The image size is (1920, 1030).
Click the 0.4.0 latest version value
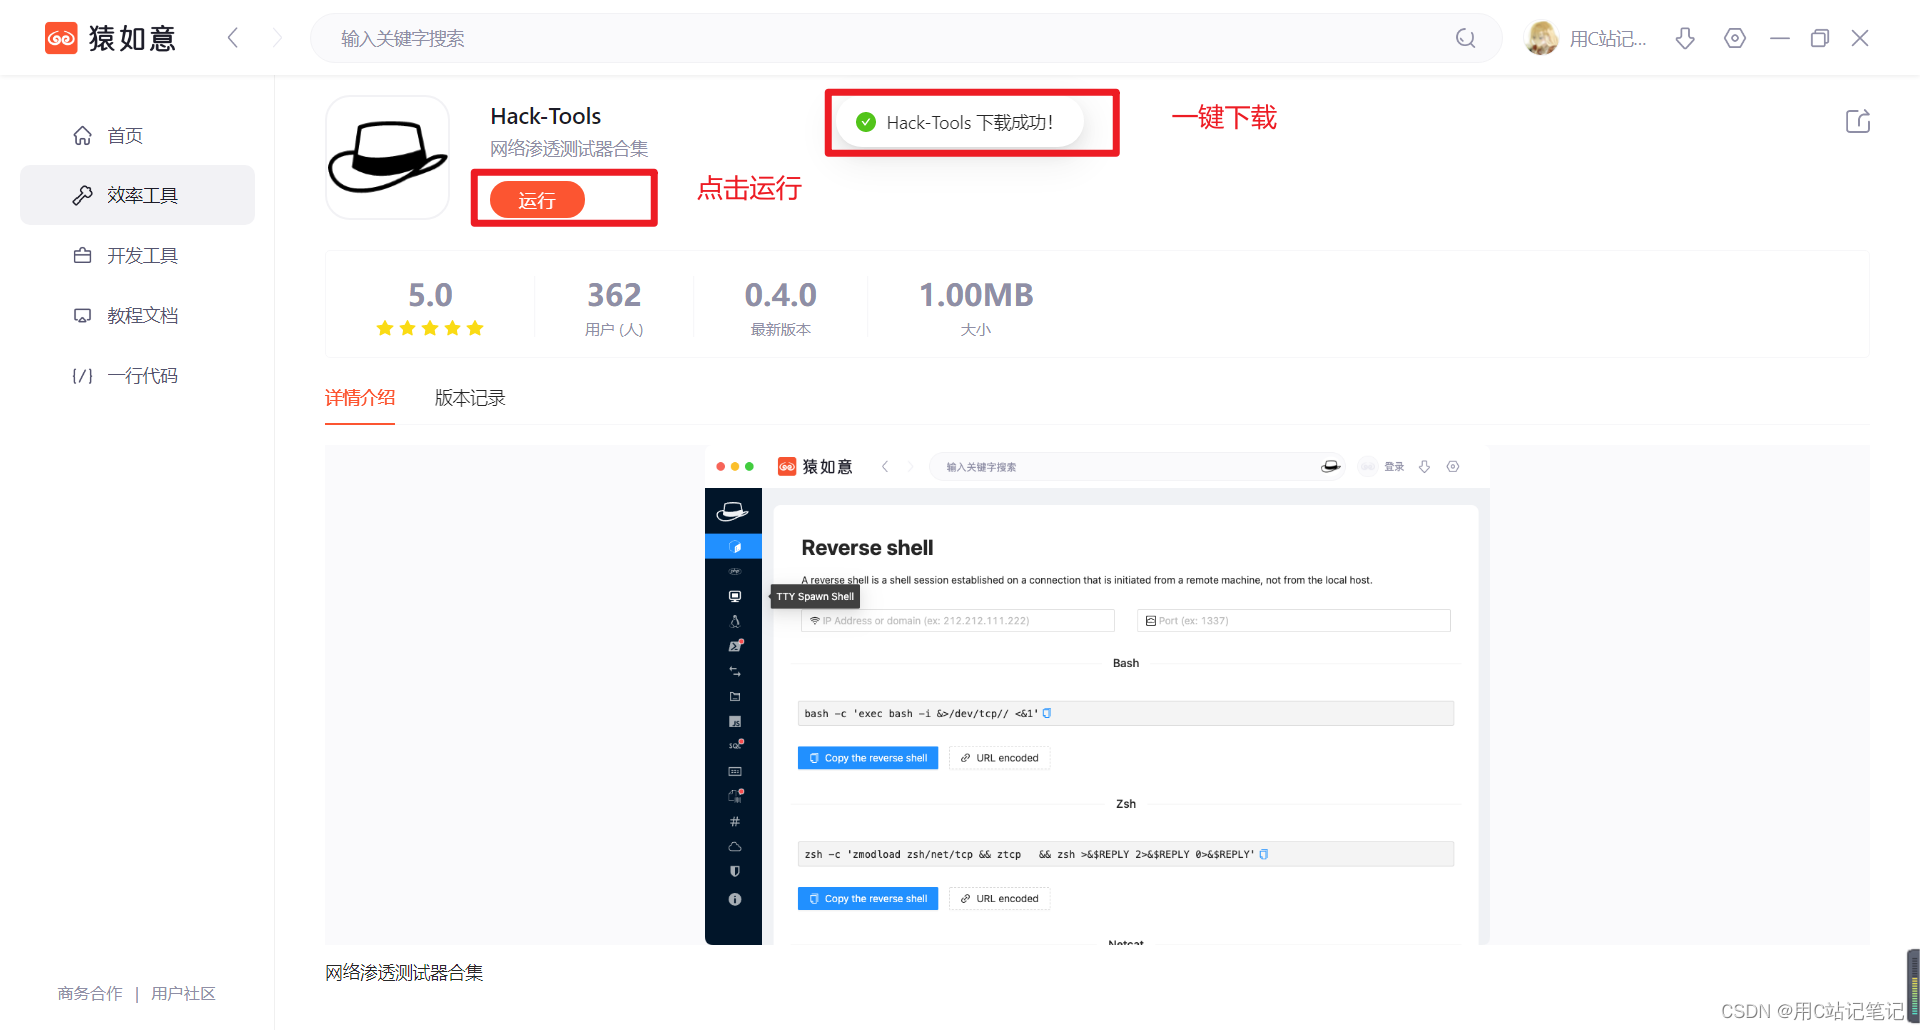tap(781, 295)
